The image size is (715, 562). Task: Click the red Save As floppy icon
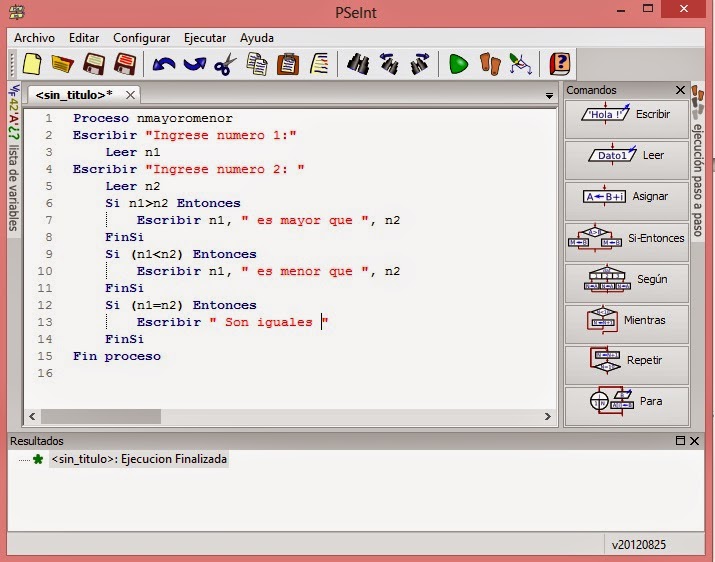point(125,64)
